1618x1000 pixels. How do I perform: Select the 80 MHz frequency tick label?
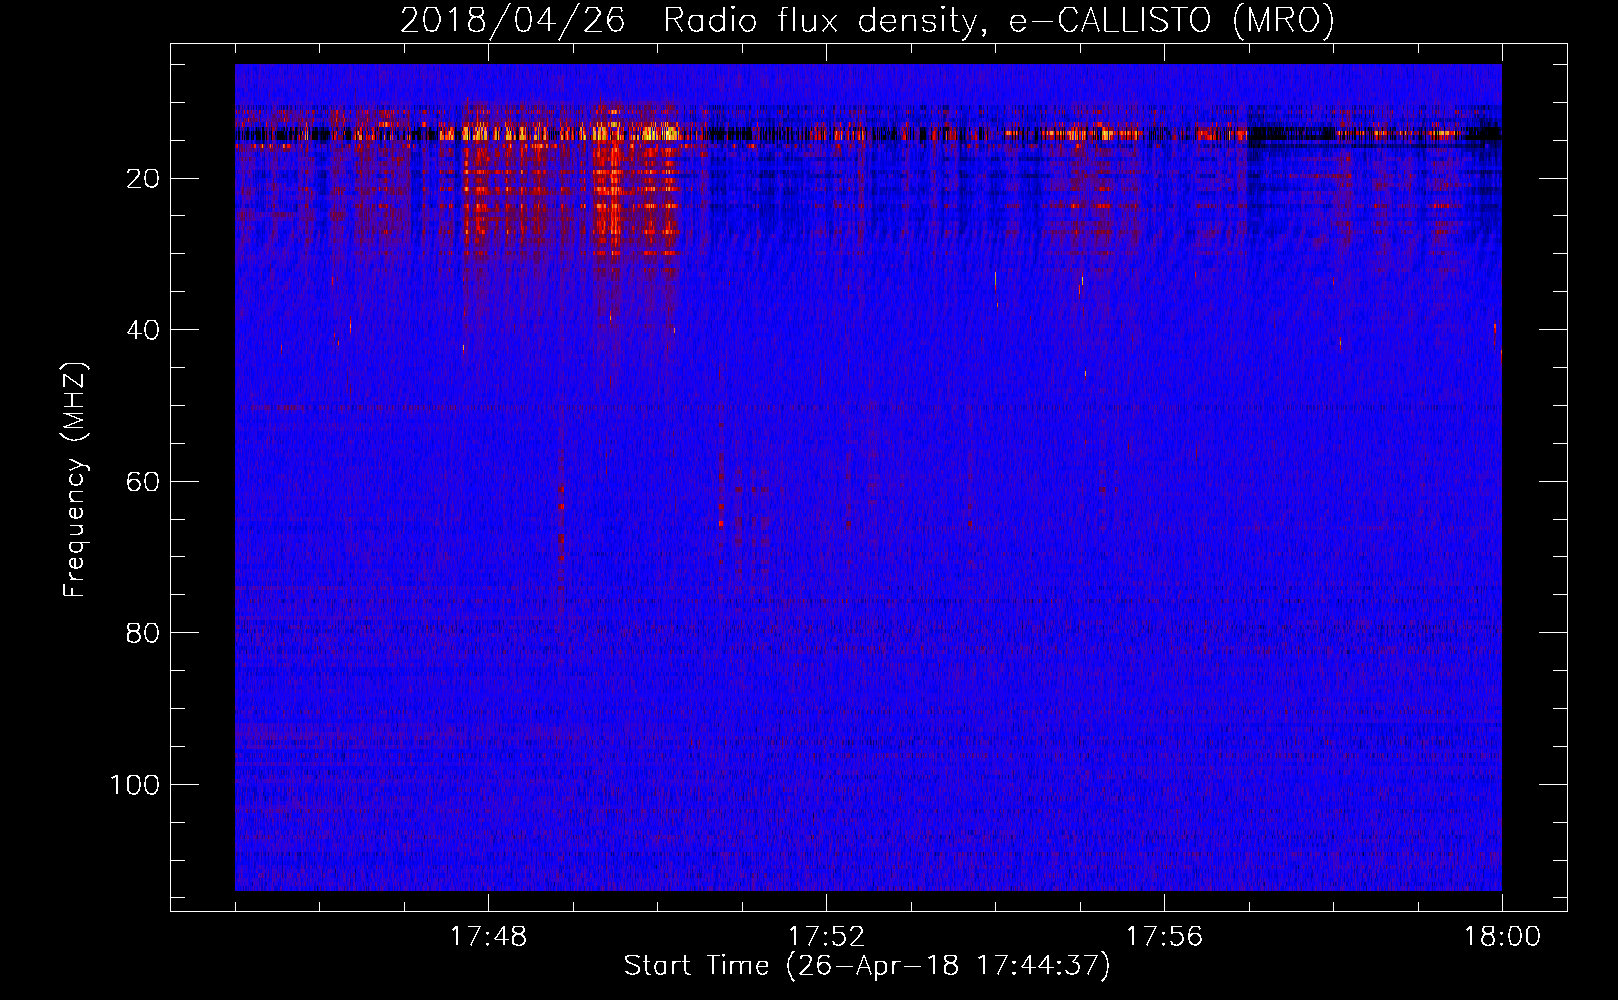coord(143,633)
